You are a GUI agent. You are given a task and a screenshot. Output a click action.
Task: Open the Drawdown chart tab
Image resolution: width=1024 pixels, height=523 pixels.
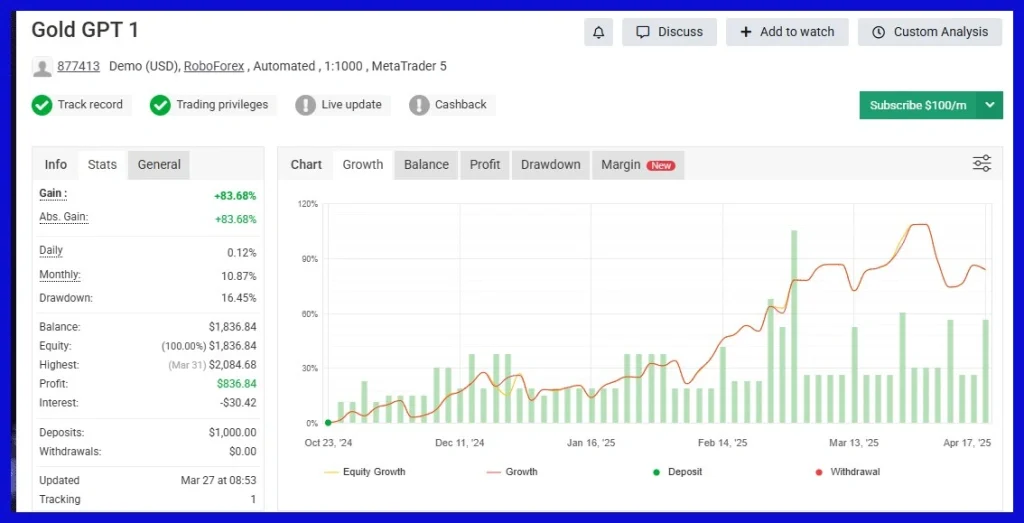click(550, 165)
